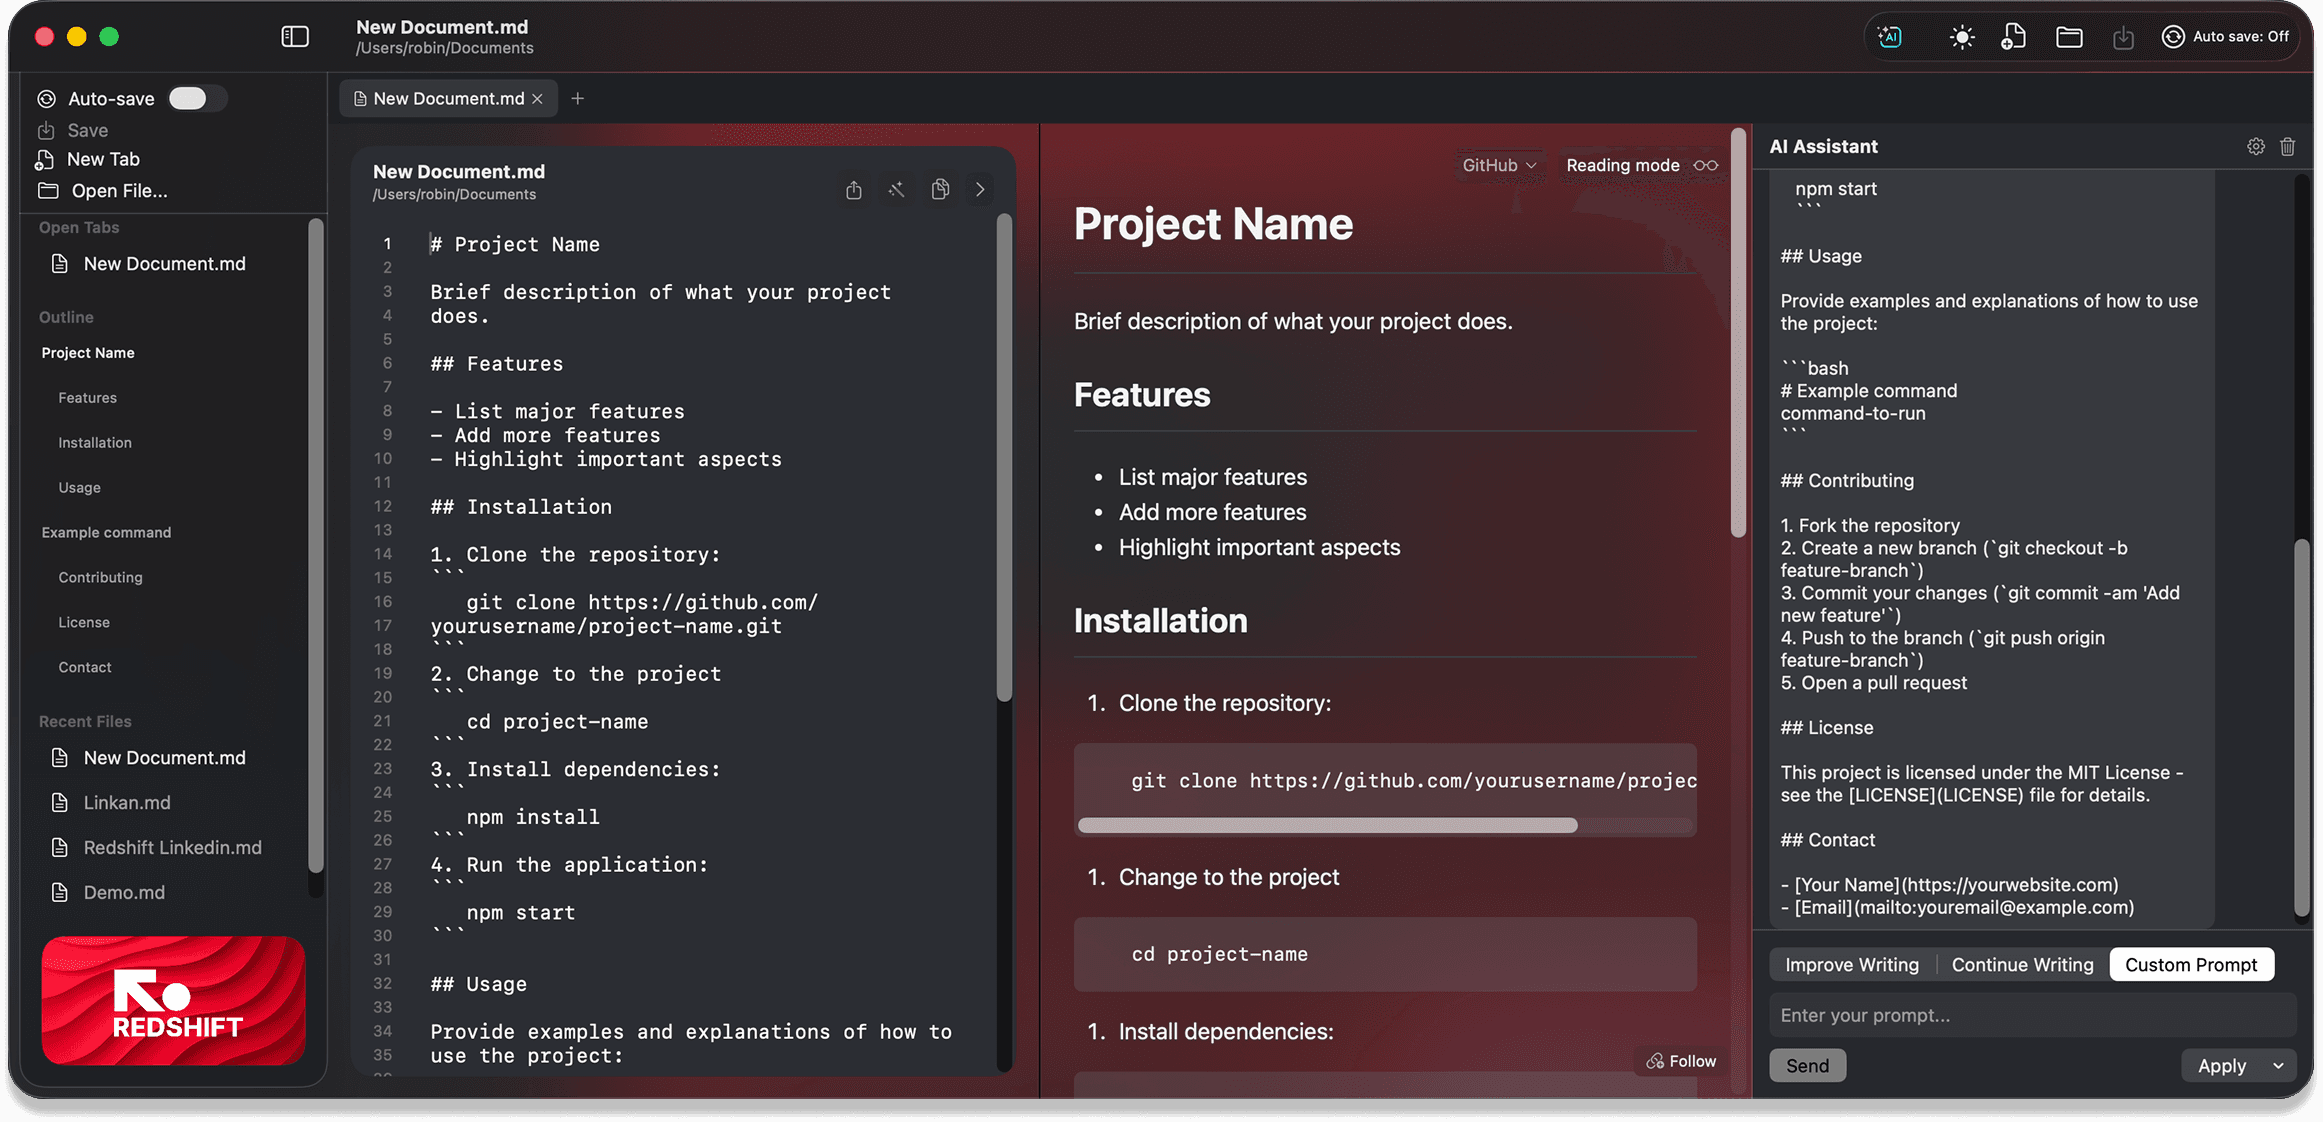The width and height of the screenshot is (2323, 1122).
Task: Switch to the Improve Writing tab
Action: 1851,964
